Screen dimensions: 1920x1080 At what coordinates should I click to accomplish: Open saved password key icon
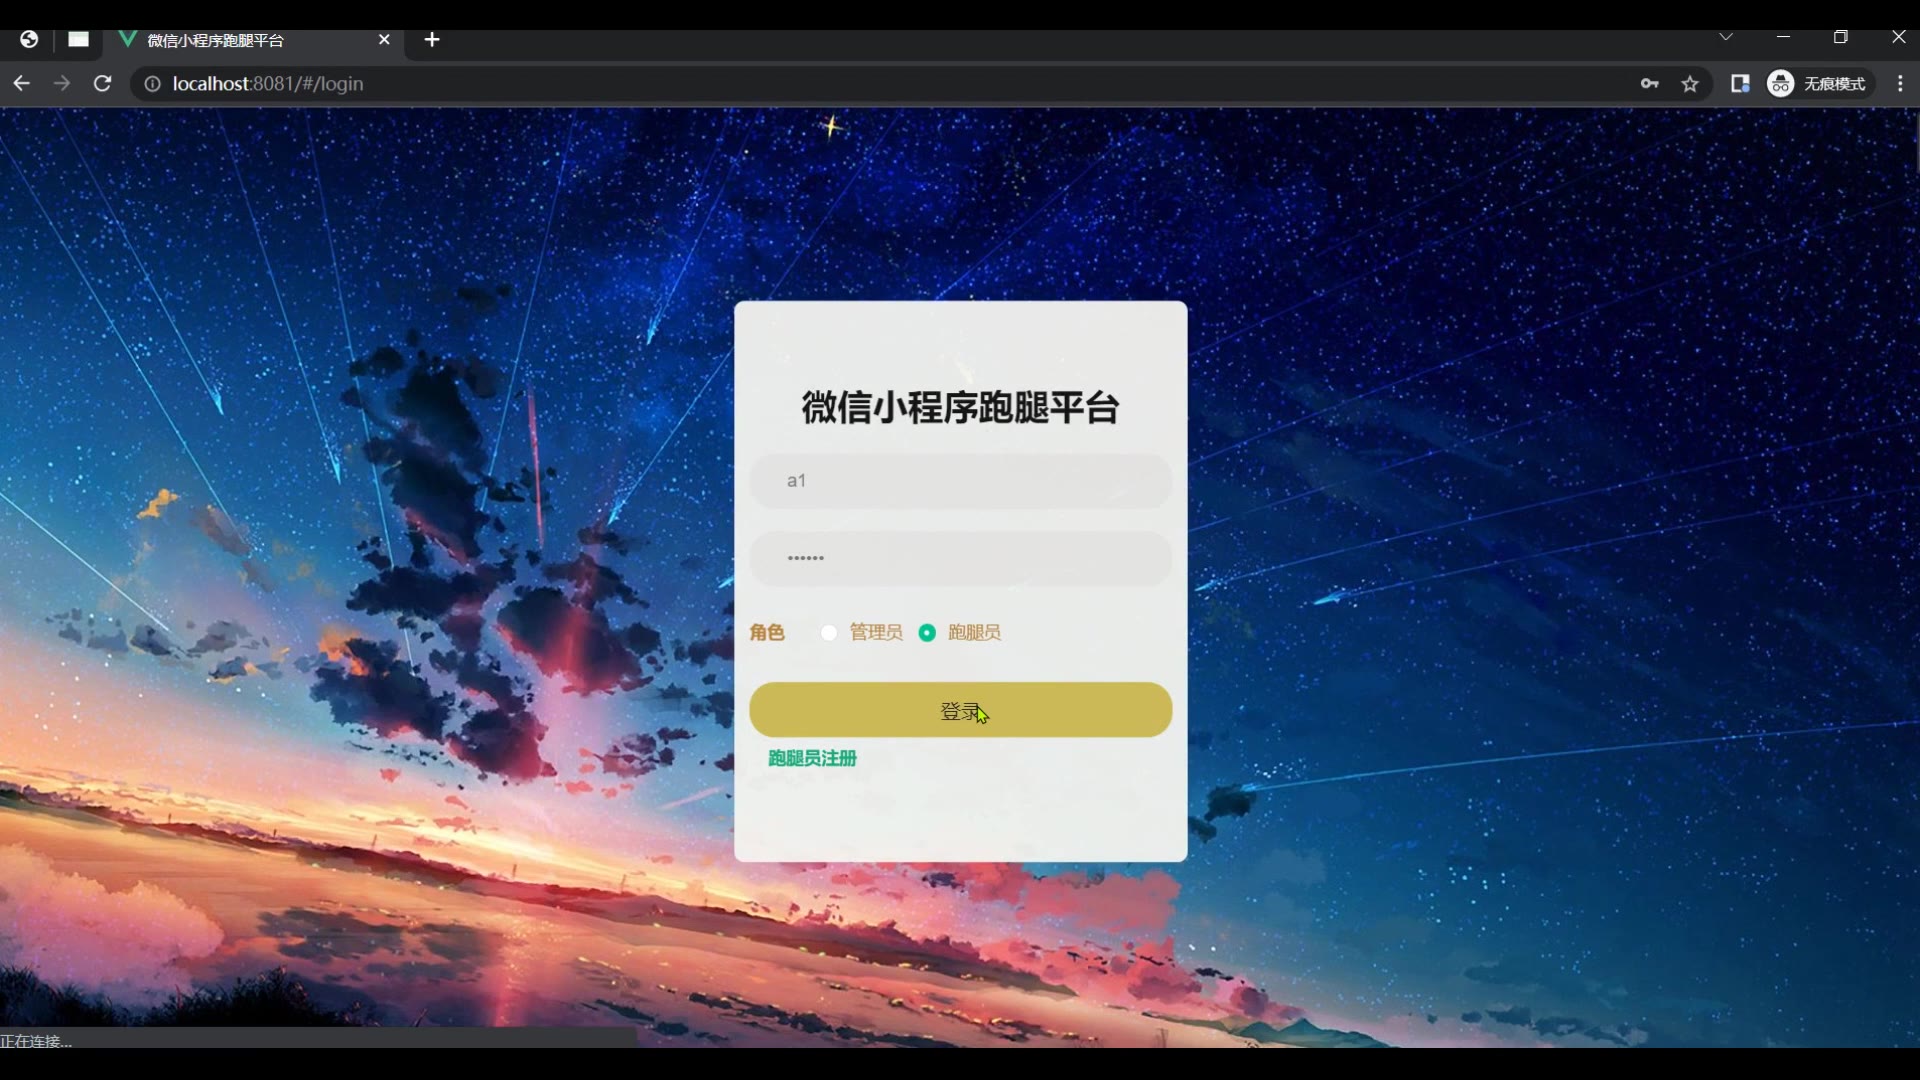pos(1650,84)
